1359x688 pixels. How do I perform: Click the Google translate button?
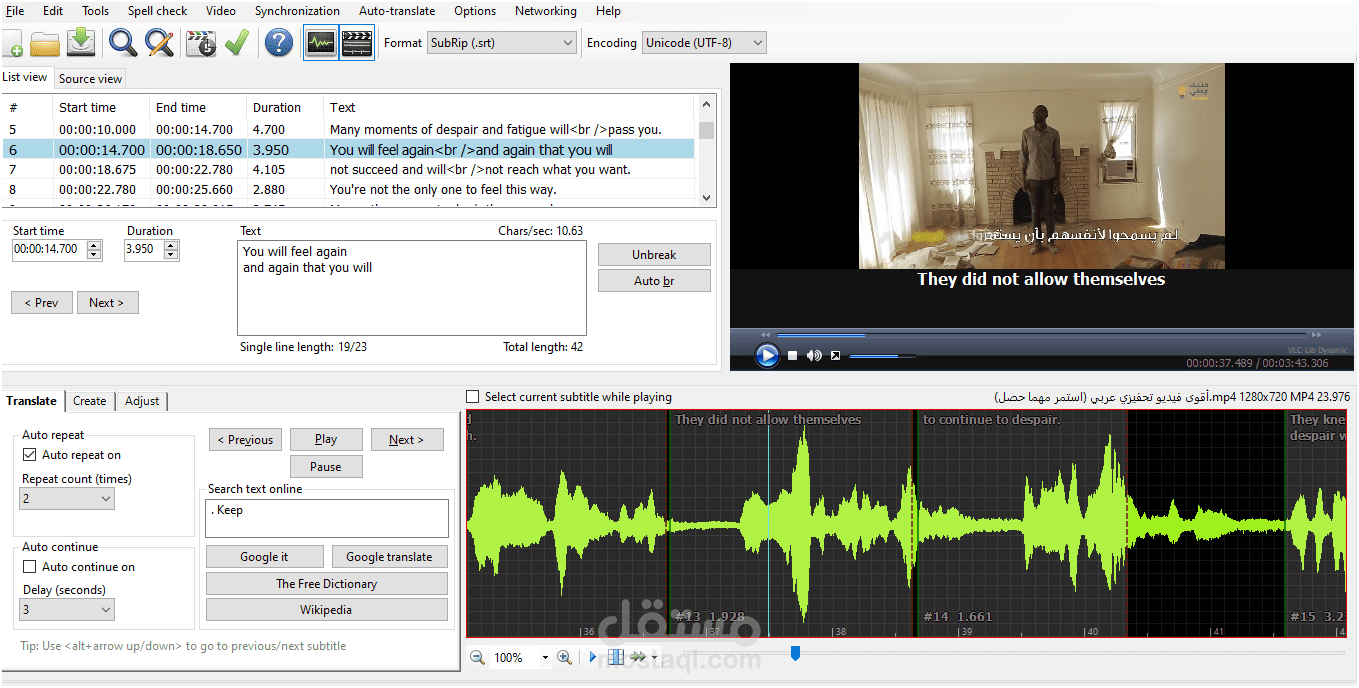[389, 557]
